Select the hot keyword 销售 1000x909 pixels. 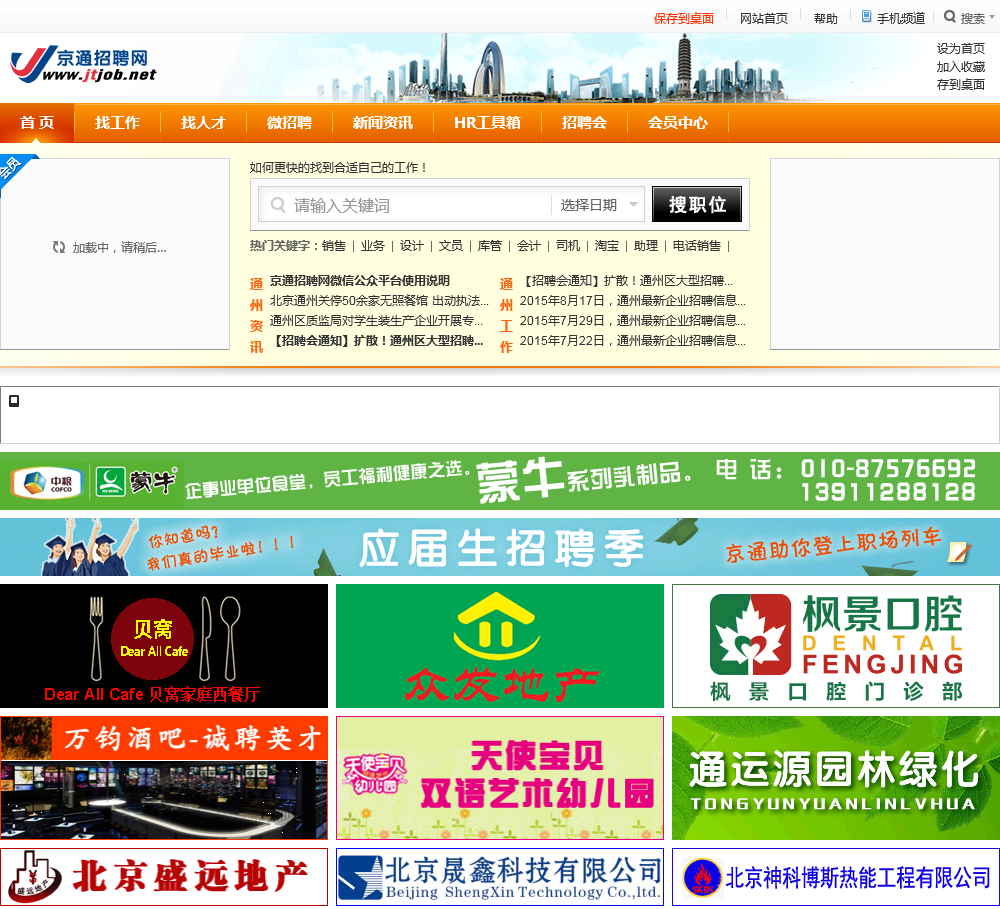point(334,246)
